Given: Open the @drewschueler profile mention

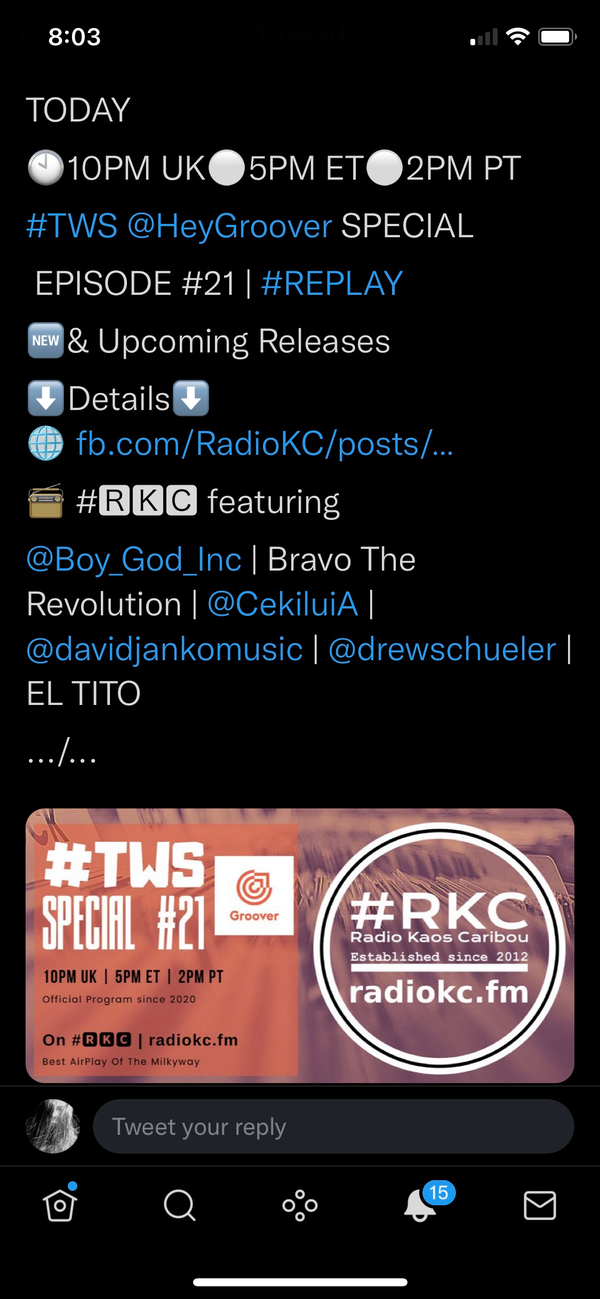Looking at the screenshot, I should click(x=442, y=649).
